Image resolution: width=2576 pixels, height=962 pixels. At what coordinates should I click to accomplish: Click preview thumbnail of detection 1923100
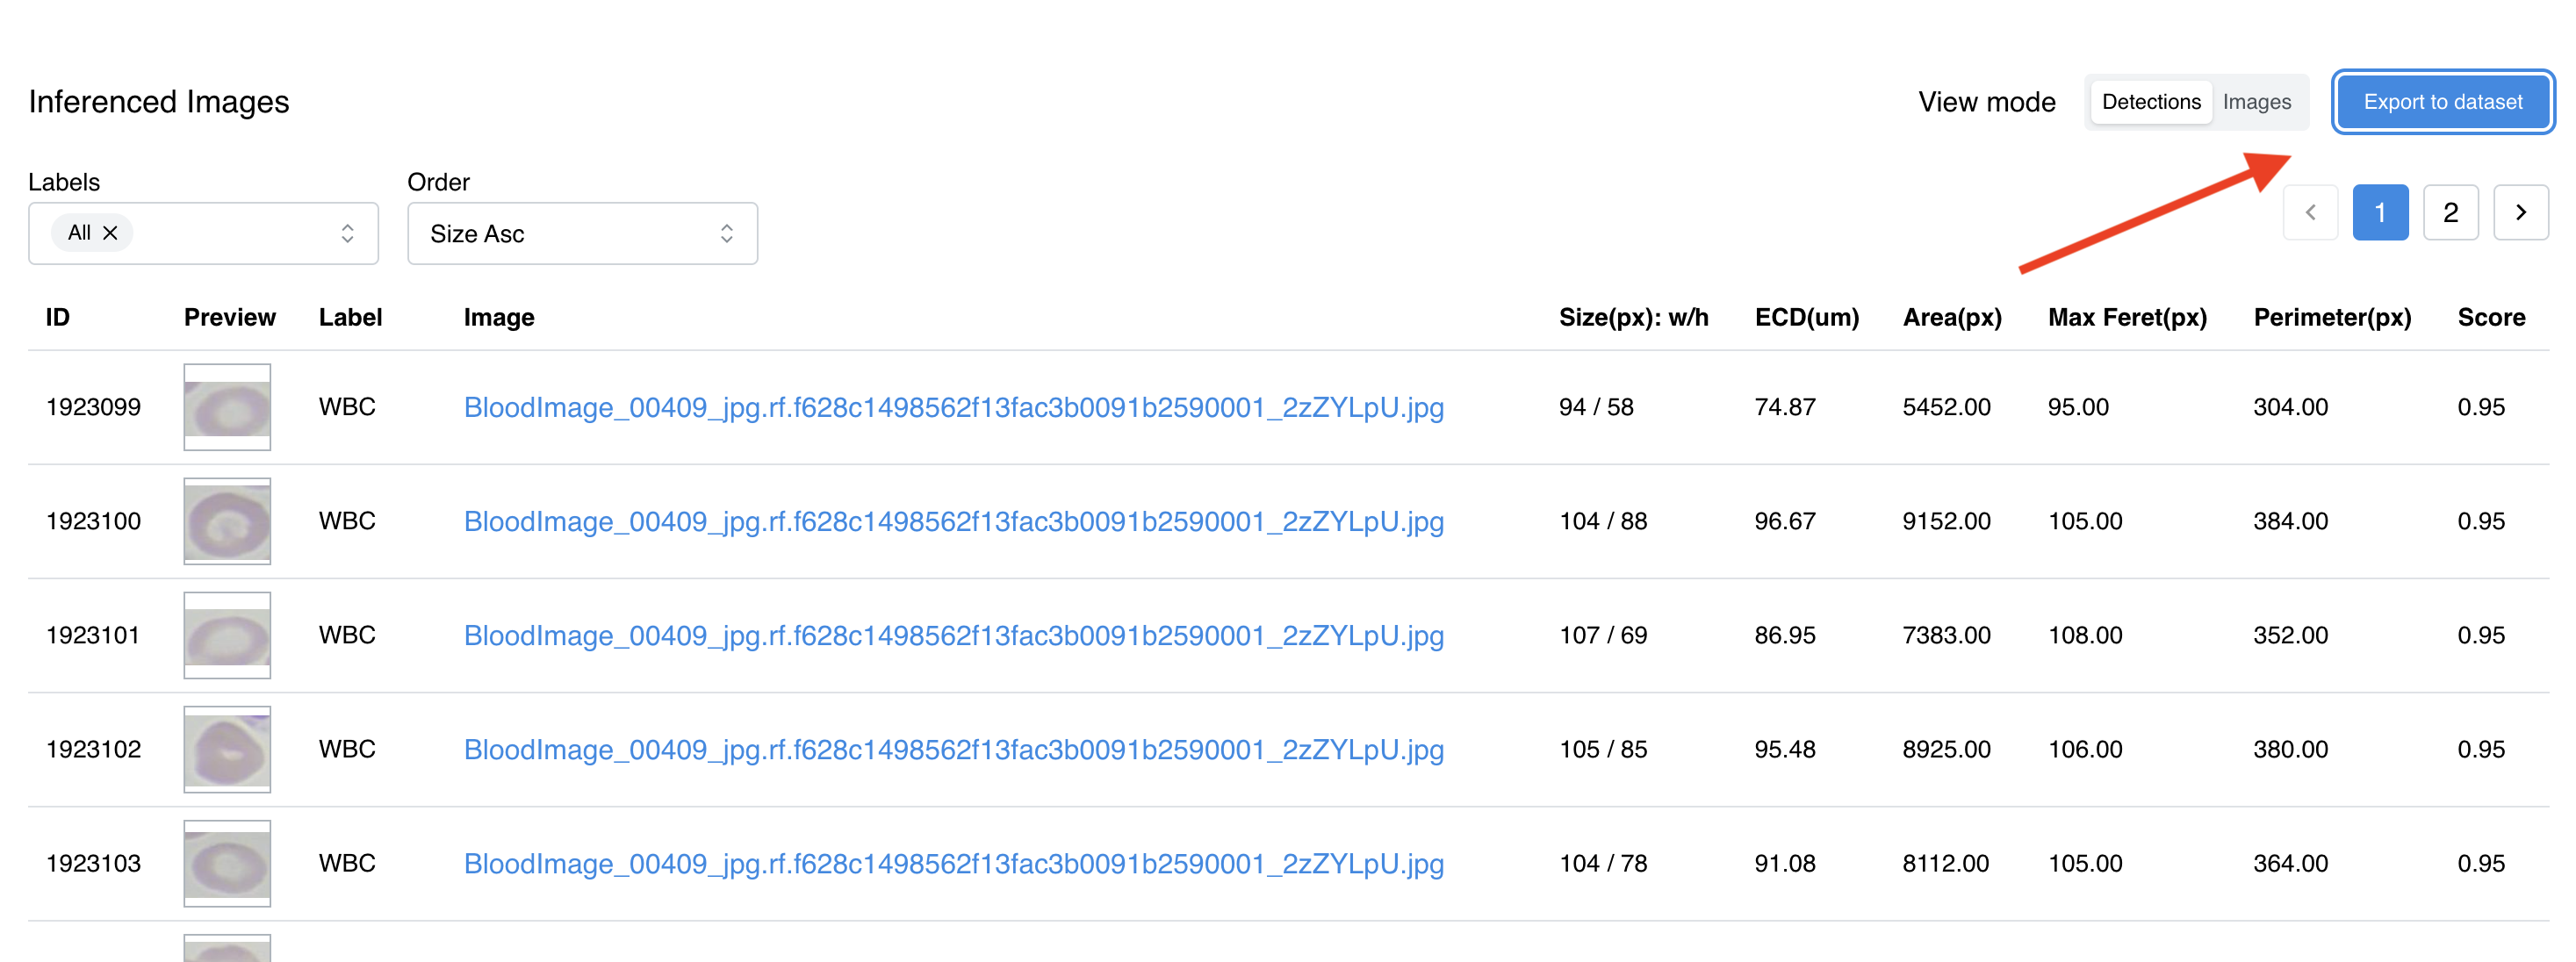pos(227,521)
